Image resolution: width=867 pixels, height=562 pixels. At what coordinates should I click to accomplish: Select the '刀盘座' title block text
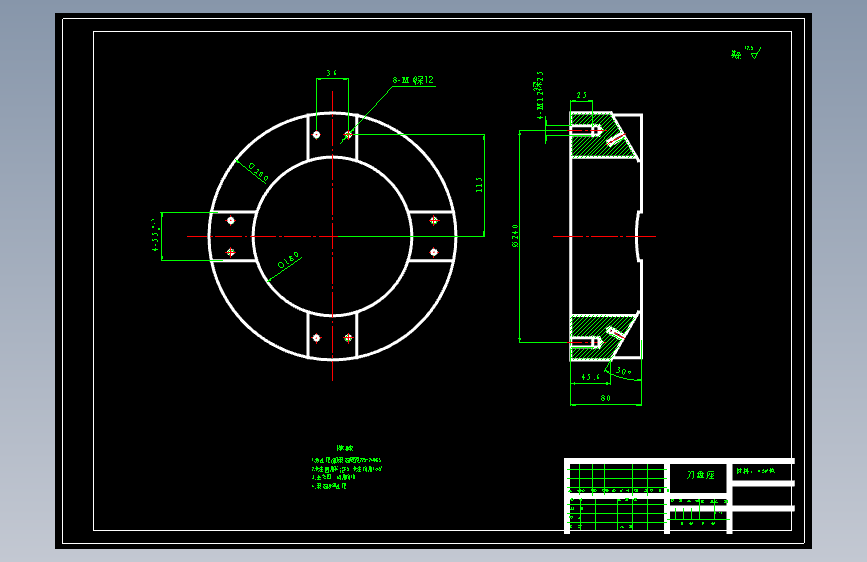(x=701, y=475)
